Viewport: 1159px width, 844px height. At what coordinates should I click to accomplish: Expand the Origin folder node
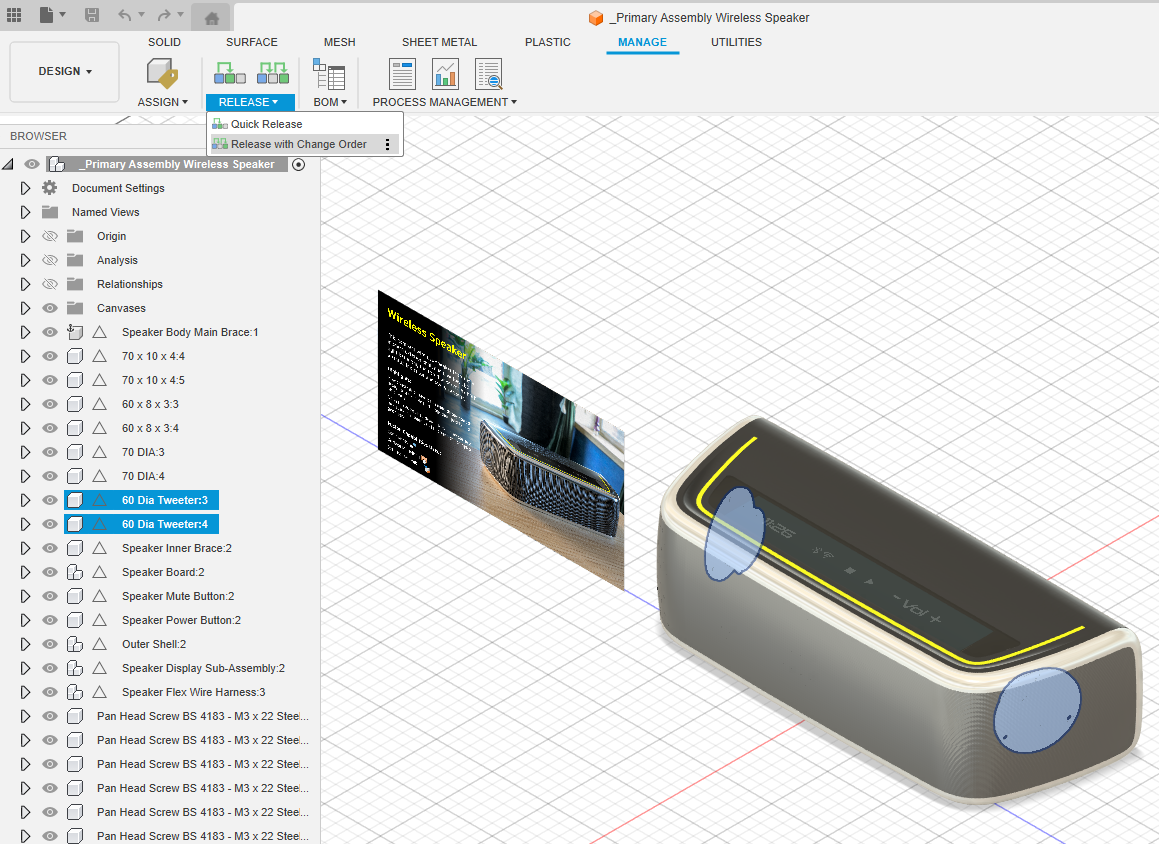25,236
